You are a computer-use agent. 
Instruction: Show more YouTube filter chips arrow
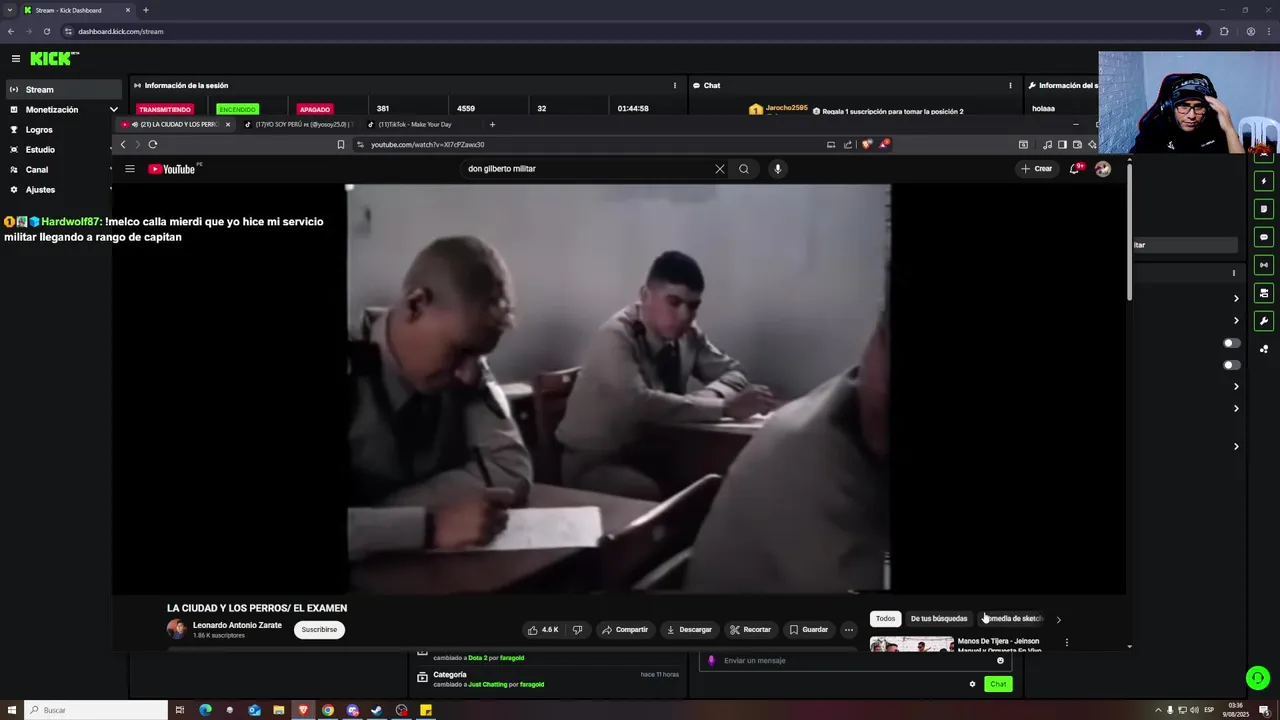pyautogui.click(x=1059, y=619)
